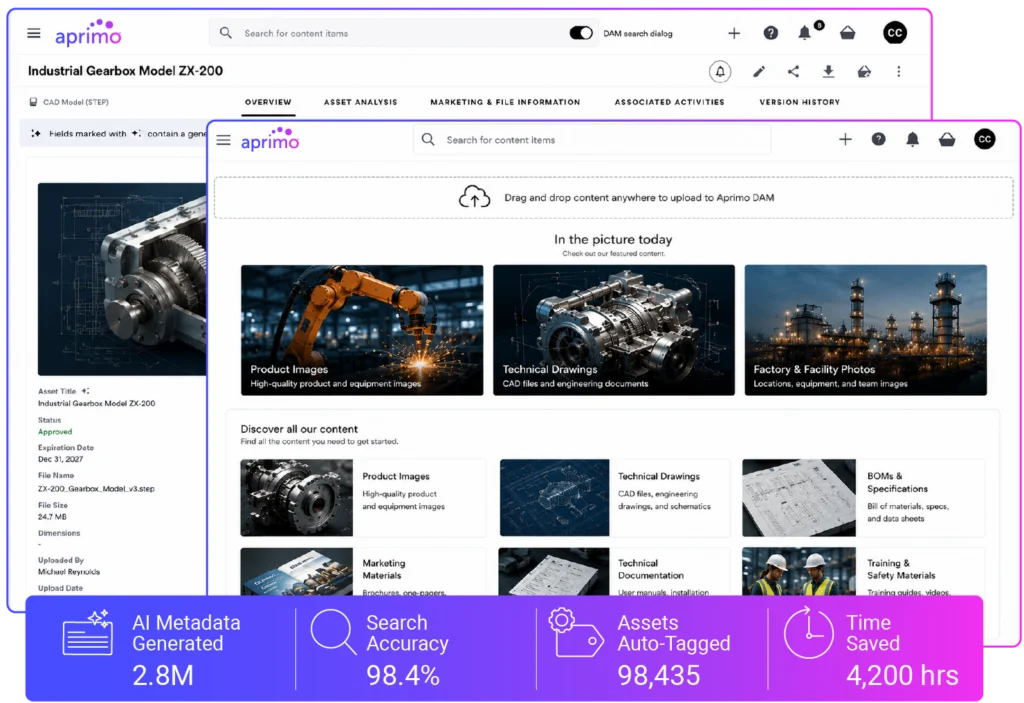Open the Associated Activities tab
This screenshot has width=1024, height=703.
point(669,102)
